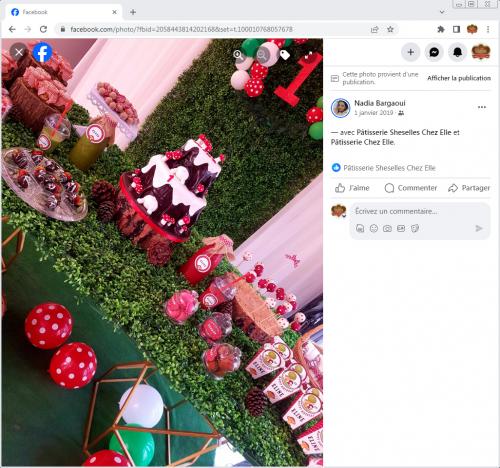This screenshot has width=500, height=468.
Task: Tag the photo using the tag icon
Action: [285, 54]
